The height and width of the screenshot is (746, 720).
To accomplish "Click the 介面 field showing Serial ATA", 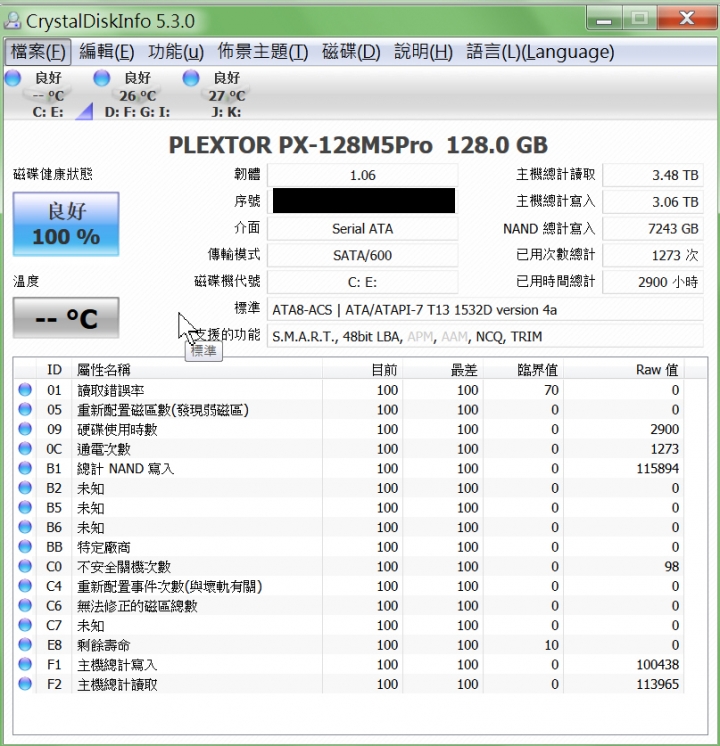I will [363, 229].
